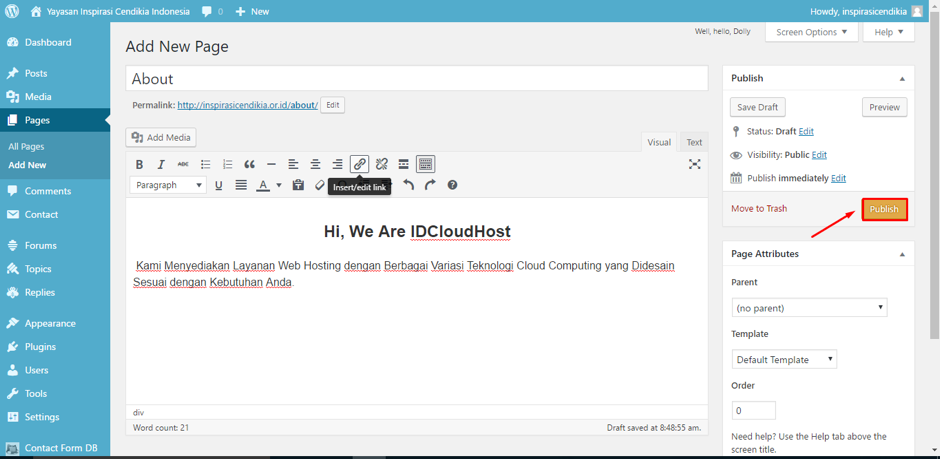Click Preview button
Screen dimensions: 940x459
[x=884, y=107]
